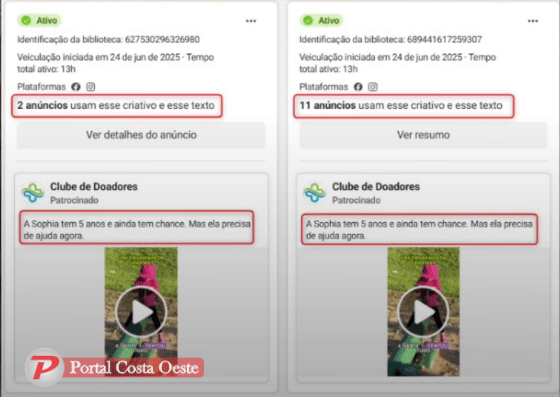Click Clube de Doadores logo in 2 anúncios card
560x397 pixels.
tap(32, 192)
